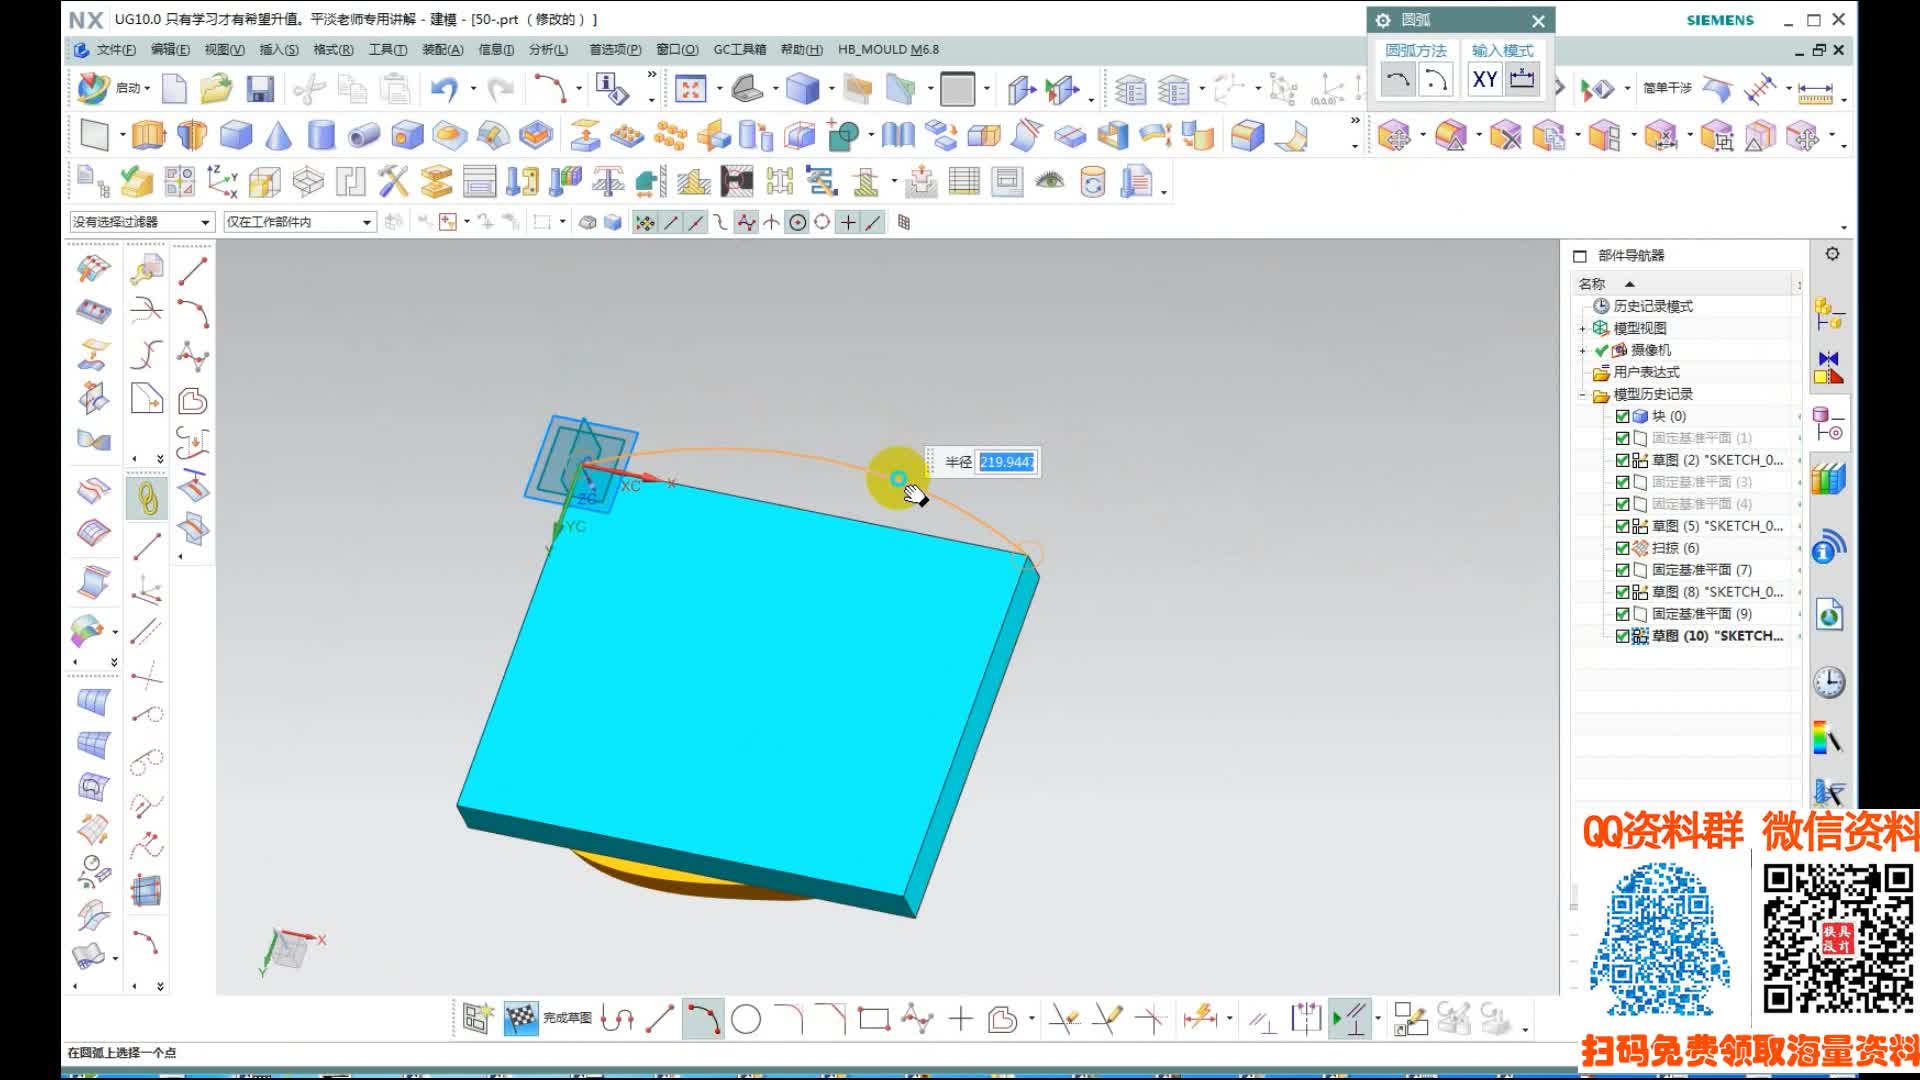Select the Line tool in bottom toolbar
The height and width of the screenshot is (1080, 1920).
point(660,1019)
